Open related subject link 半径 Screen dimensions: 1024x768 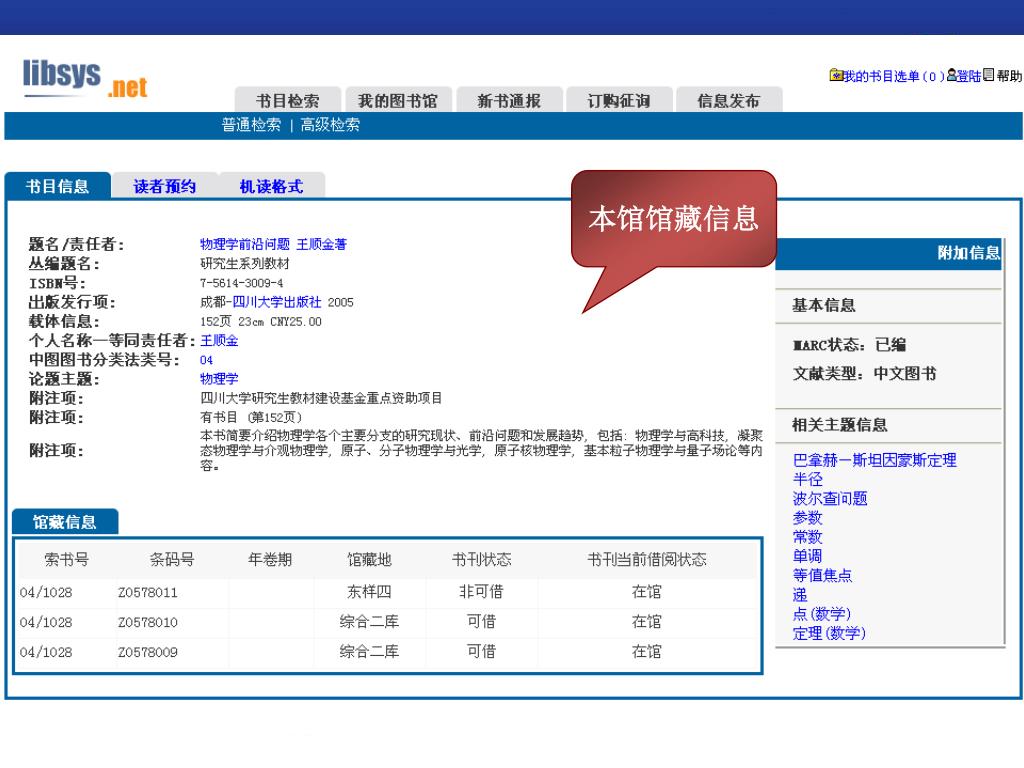click(x=807, y=479)
